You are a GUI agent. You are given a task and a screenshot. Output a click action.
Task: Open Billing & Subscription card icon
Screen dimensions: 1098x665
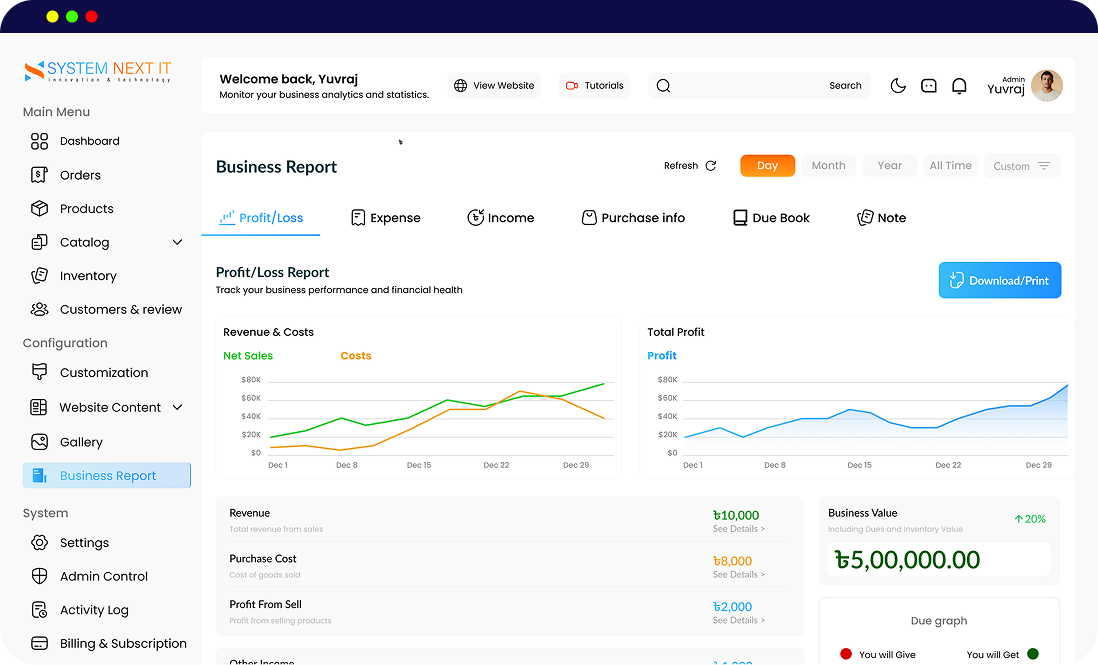click(x=39, y=643)
